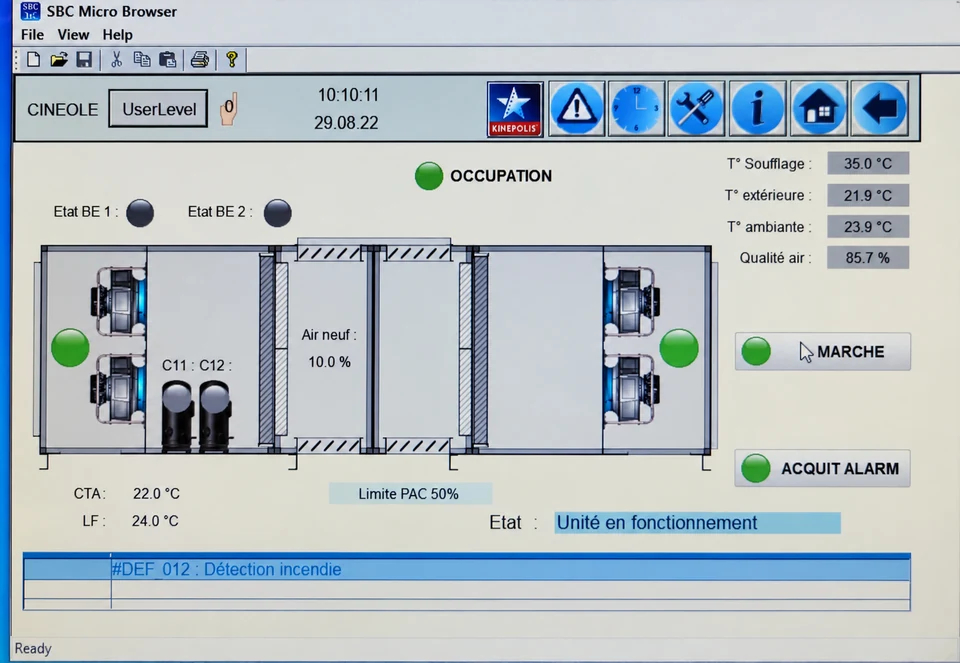Select the DEF_012 Détection incendie alarm row
Image resolution: width=960 pixels, height=663 pixels.
467,569
